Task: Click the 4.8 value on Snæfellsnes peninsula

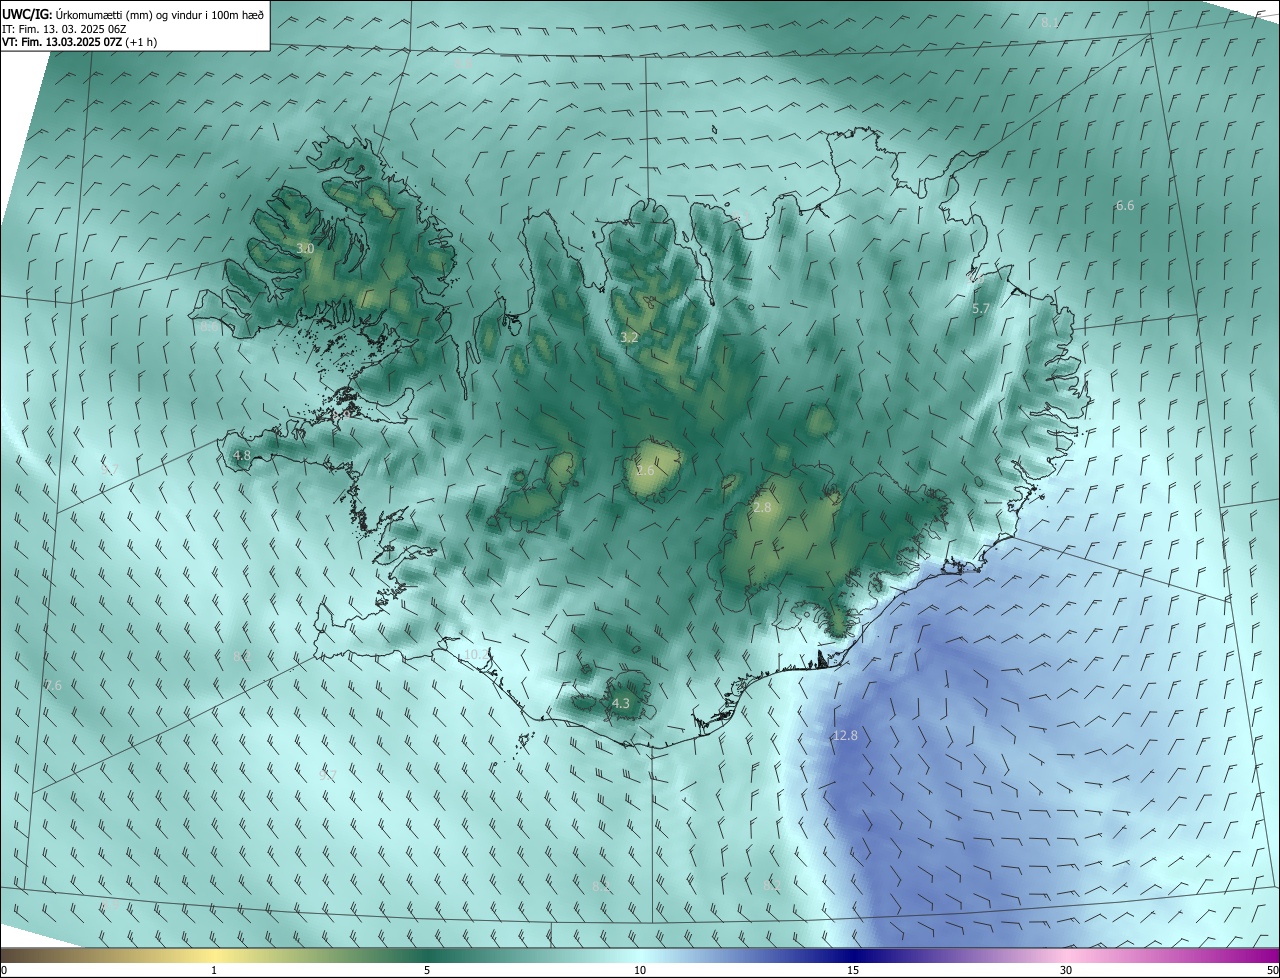Action: pos(242,455)
